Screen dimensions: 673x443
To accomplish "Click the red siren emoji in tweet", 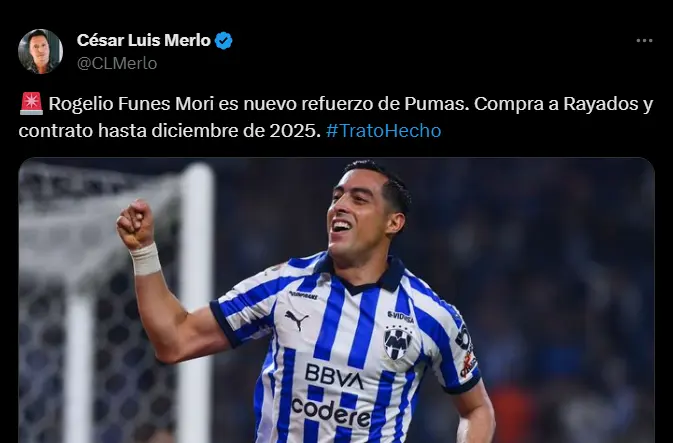I will point(31,104).
